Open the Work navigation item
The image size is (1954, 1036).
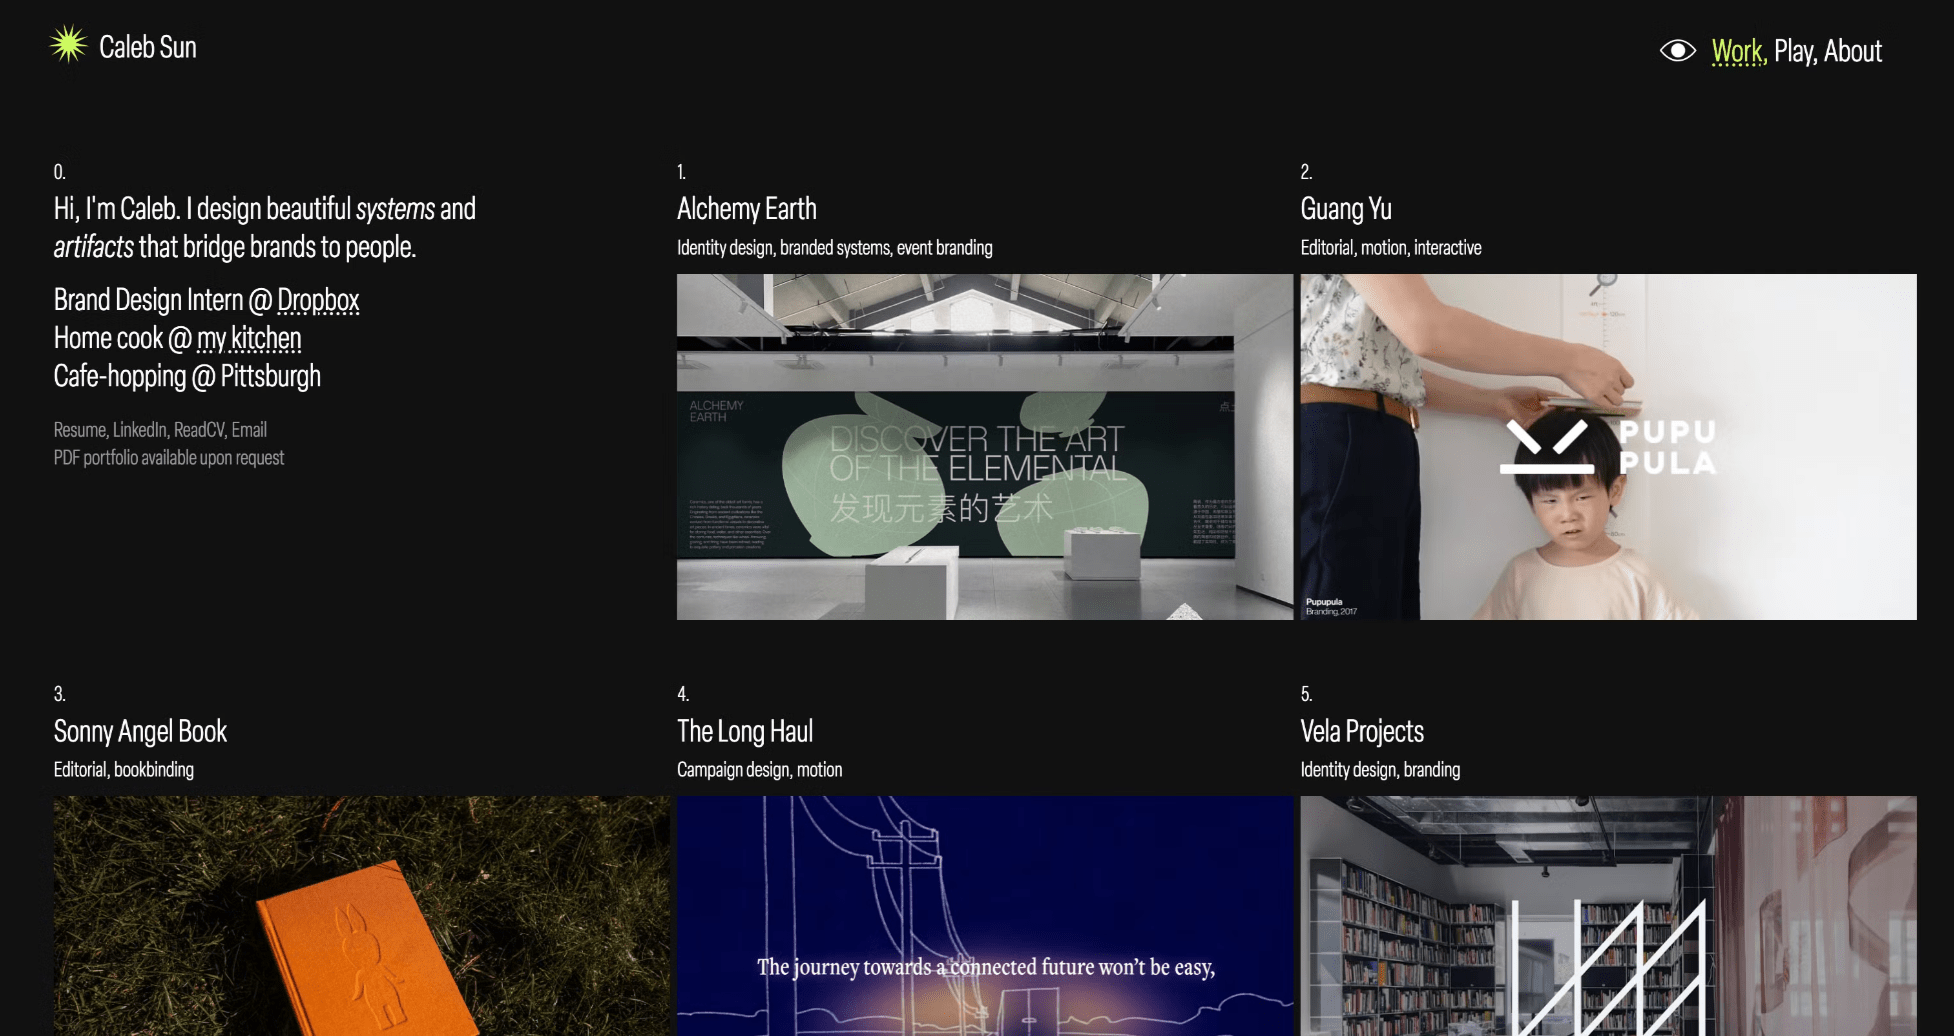1738,51
